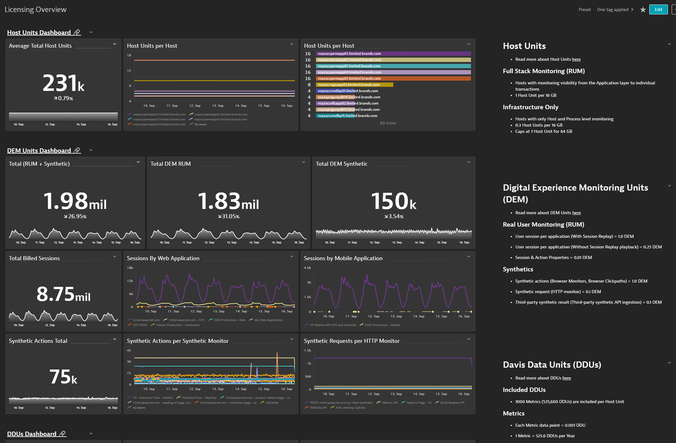Image resolution: width=676 pixels, height=443 pixels.
Task: Collapse the Digital Experience Monitoring Units panel
Action: (667, 186)
